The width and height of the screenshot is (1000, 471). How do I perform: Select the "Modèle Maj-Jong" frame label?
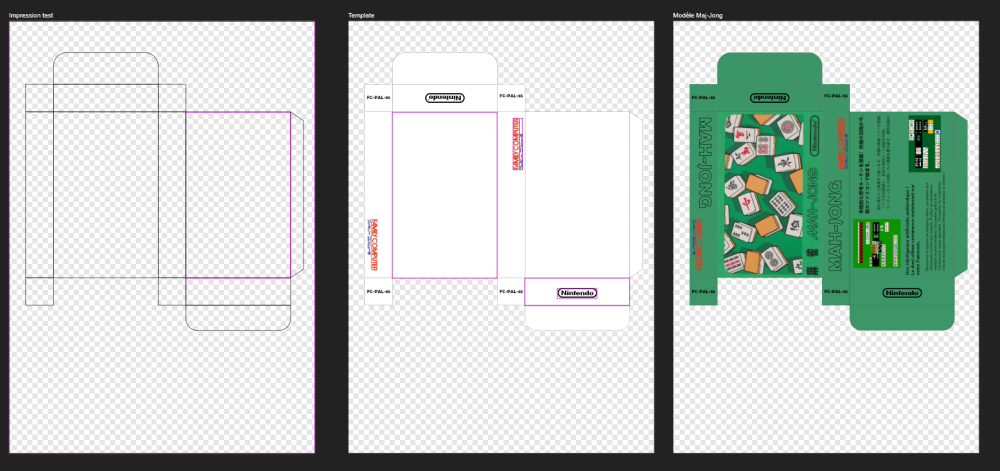[x=698, y=15]
